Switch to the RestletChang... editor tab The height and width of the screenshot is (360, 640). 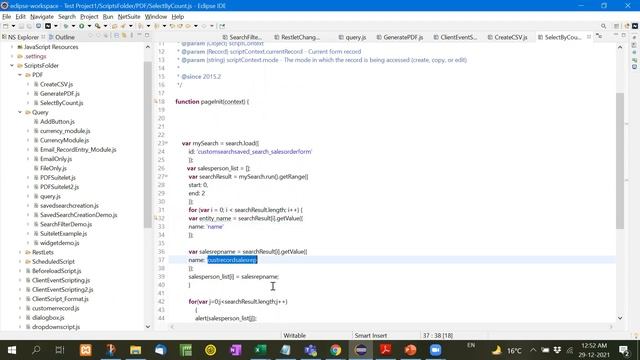[297, 37]
